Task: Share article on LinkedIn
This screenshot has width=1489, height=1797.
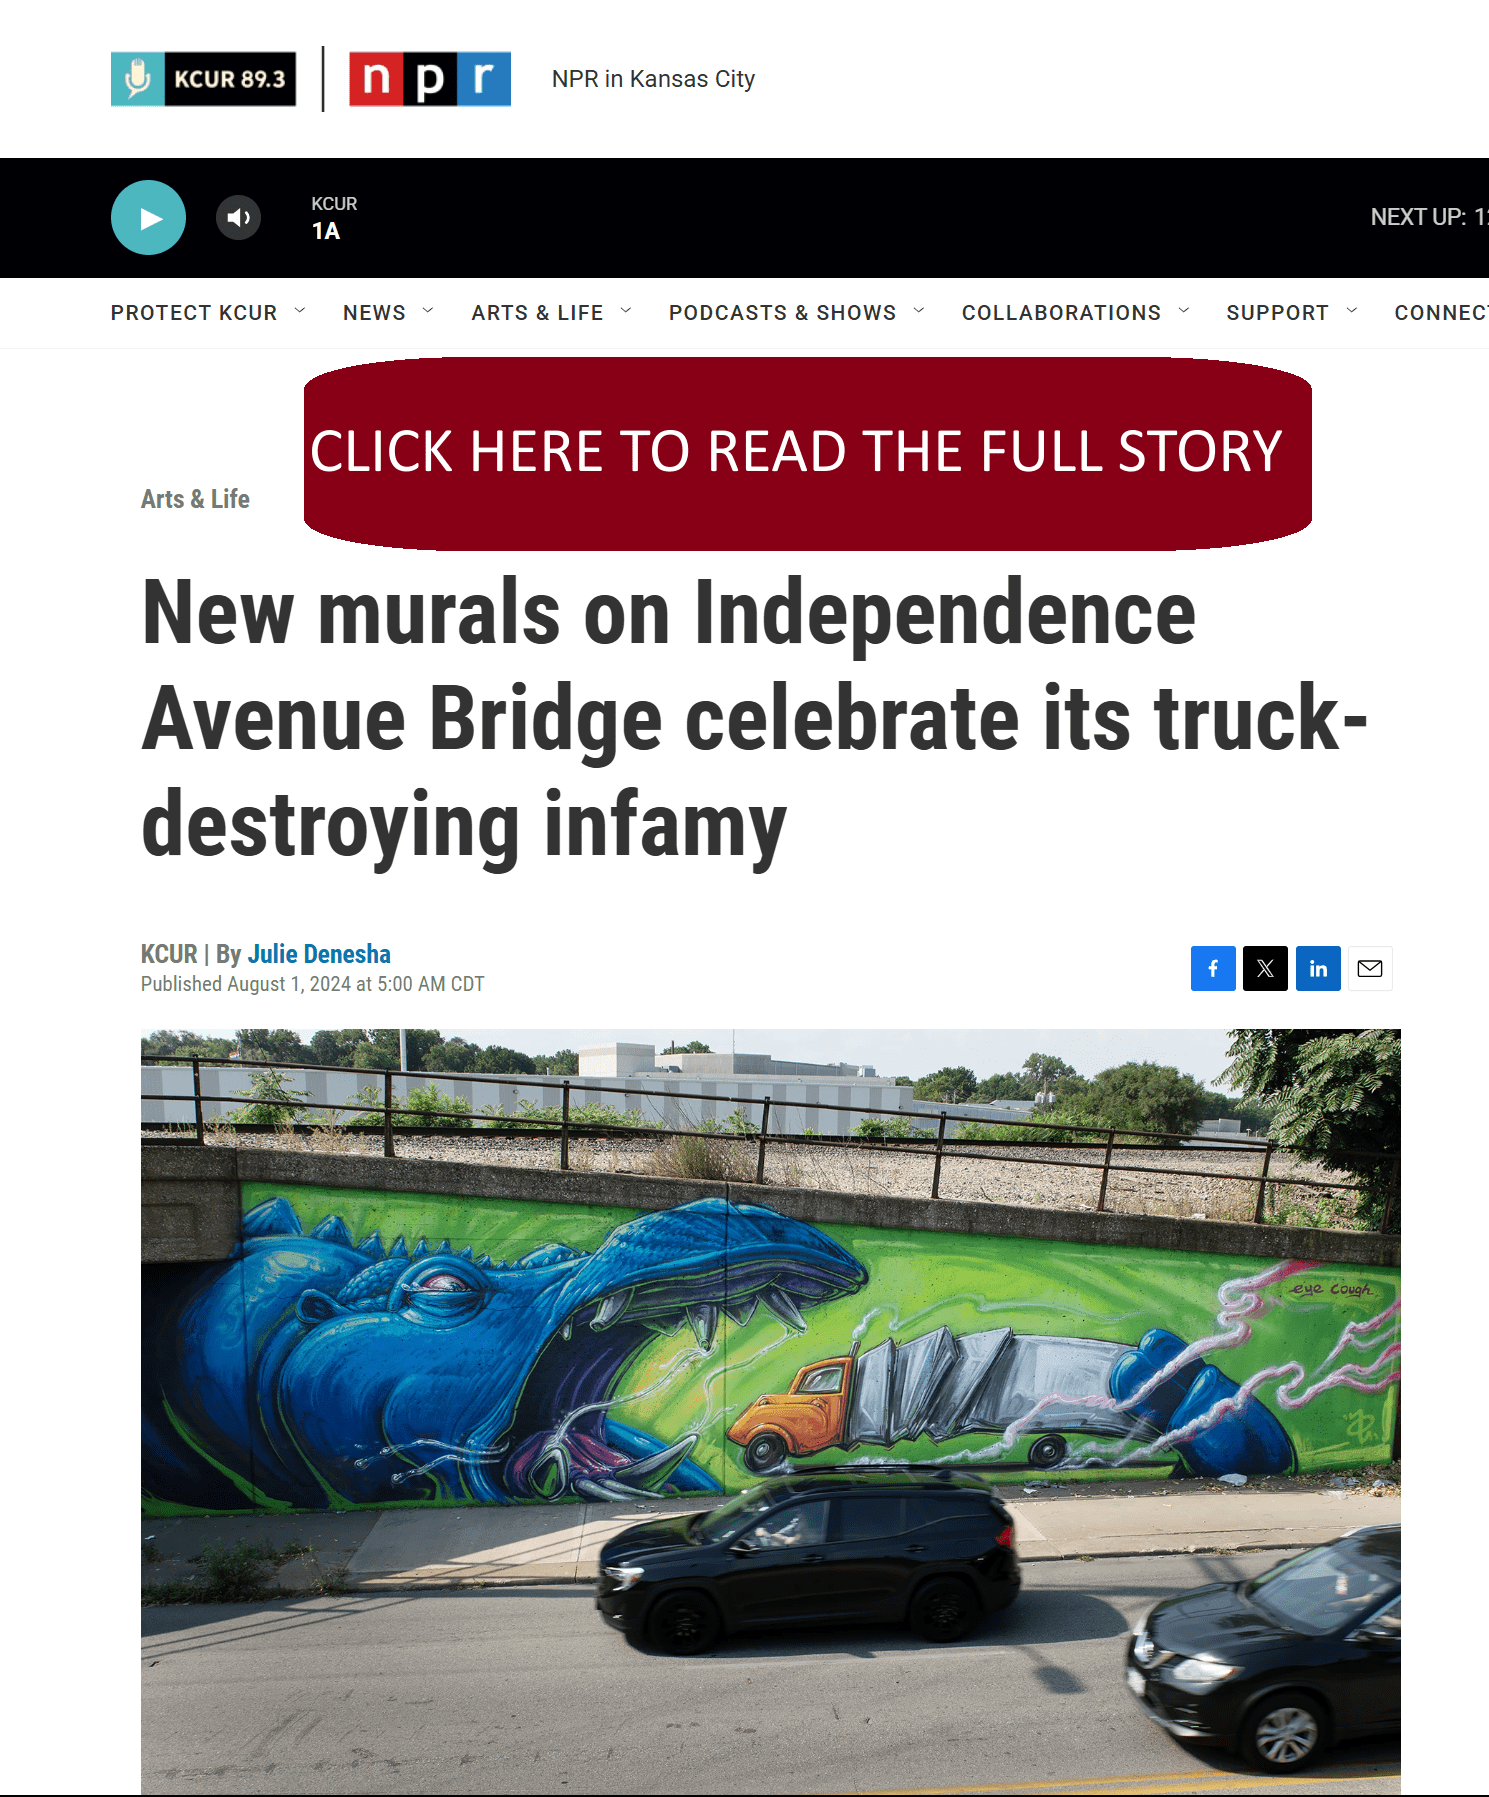Action: point(1318,968)
